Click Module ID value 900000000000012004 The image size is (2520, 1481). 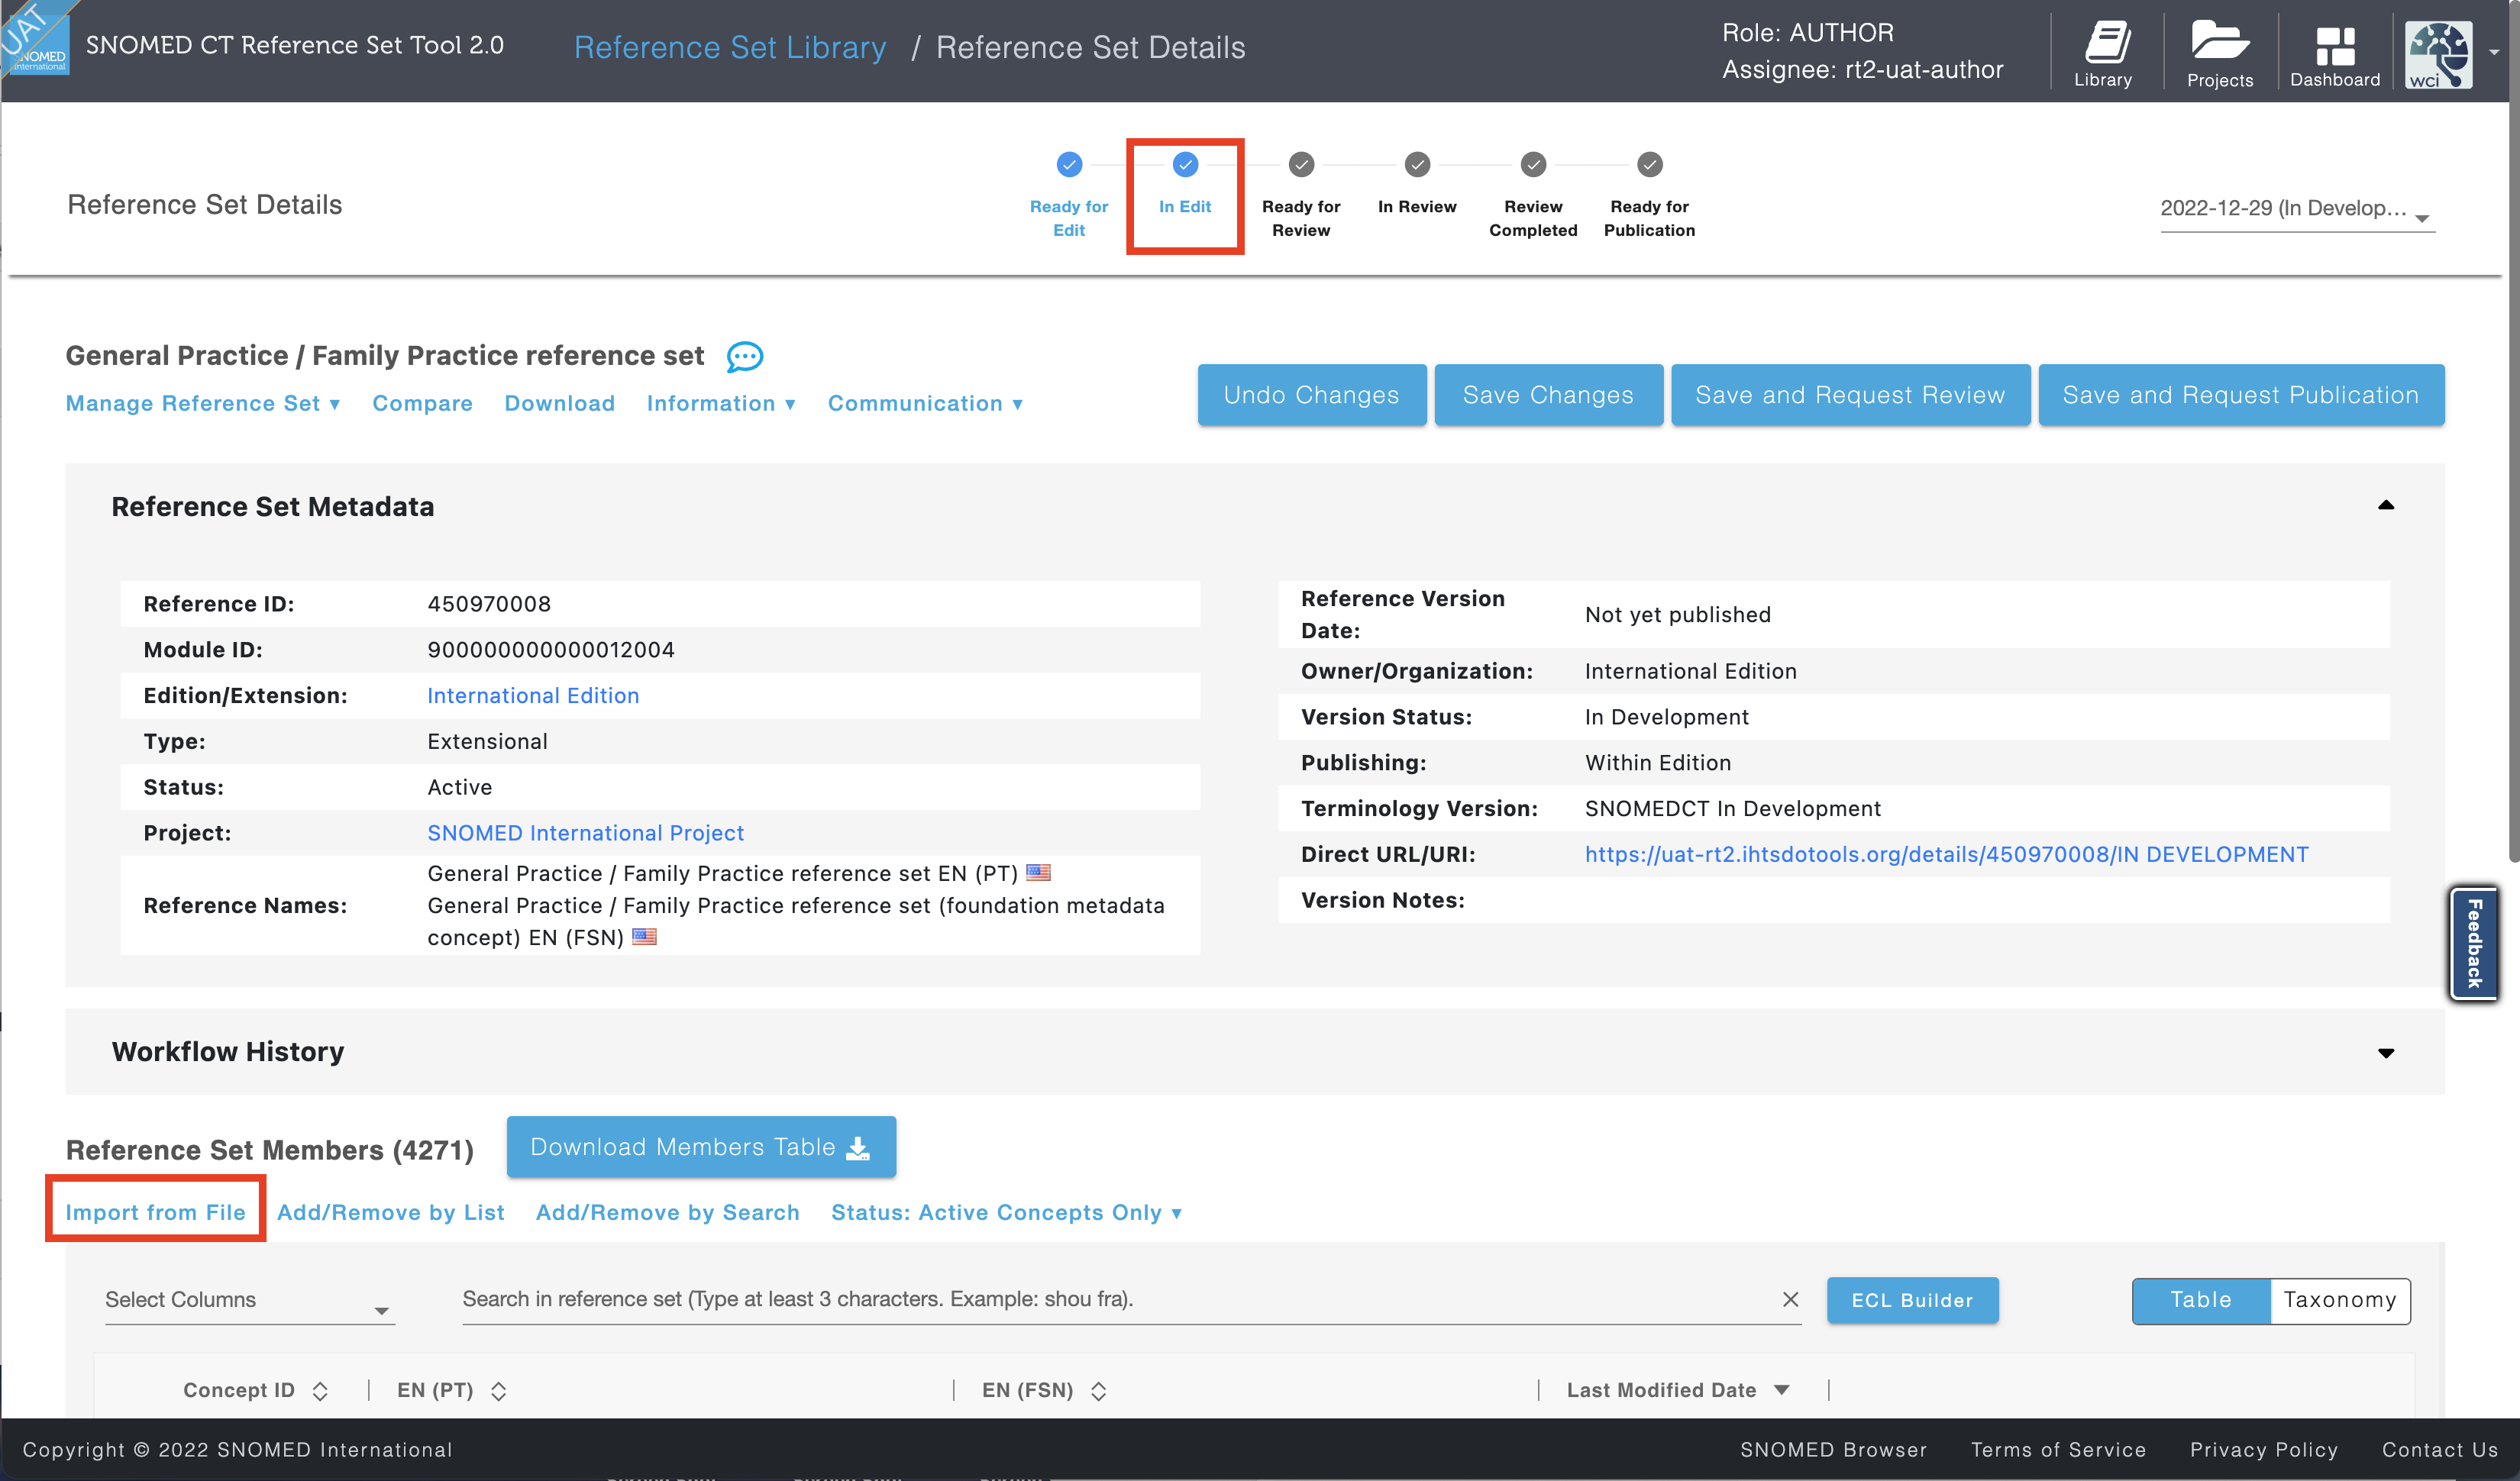[x=551, y=649]
